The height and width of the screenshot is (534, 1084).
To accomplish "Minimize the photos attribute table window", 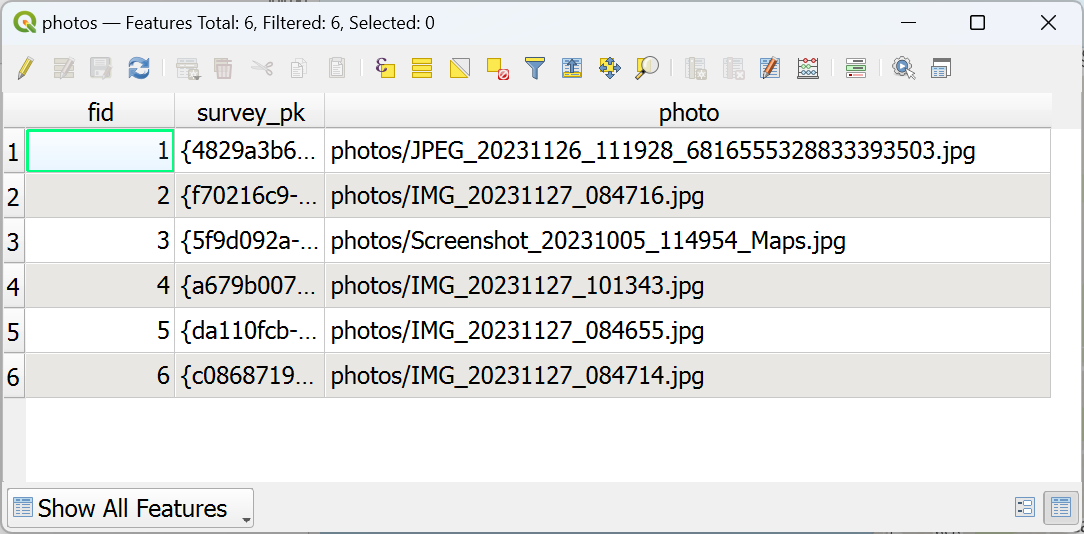I will pyautogui.click(x=910, y=23).
